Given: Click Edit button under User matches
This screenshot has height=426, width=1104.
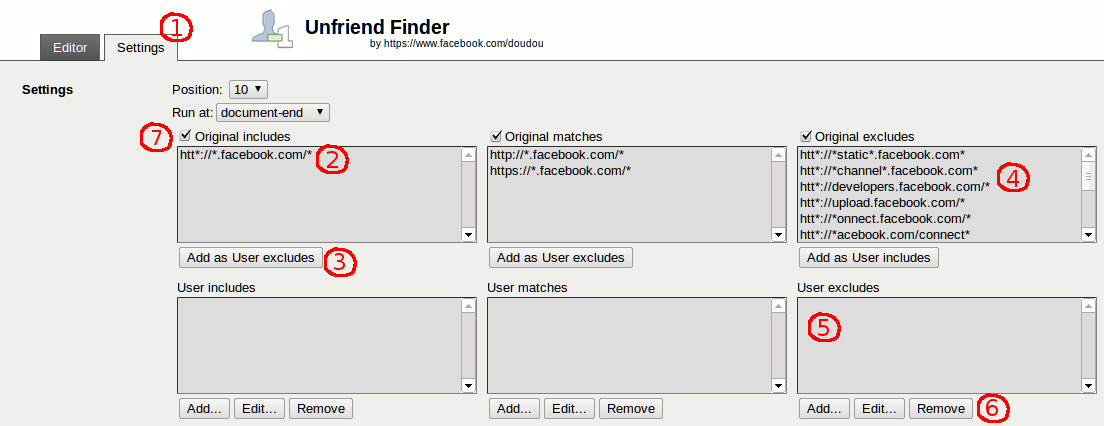Looking at the screenshot, I should click(x=569, y=408).
